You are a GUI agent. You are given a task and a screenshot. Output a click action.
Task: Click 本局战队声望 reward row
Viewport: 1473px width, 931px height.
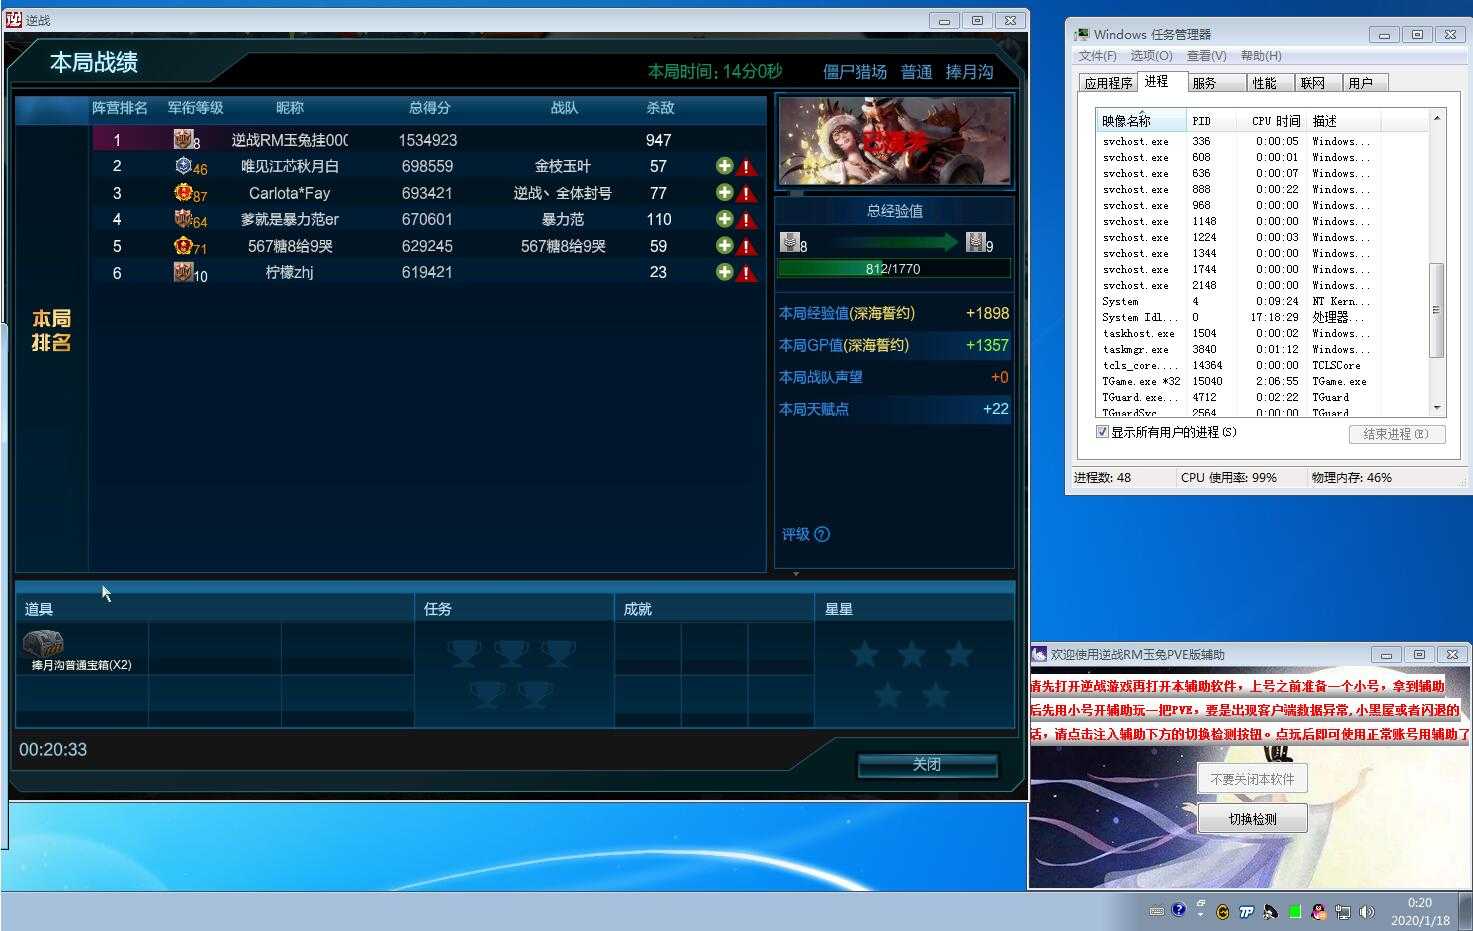(x=894, y=377)
